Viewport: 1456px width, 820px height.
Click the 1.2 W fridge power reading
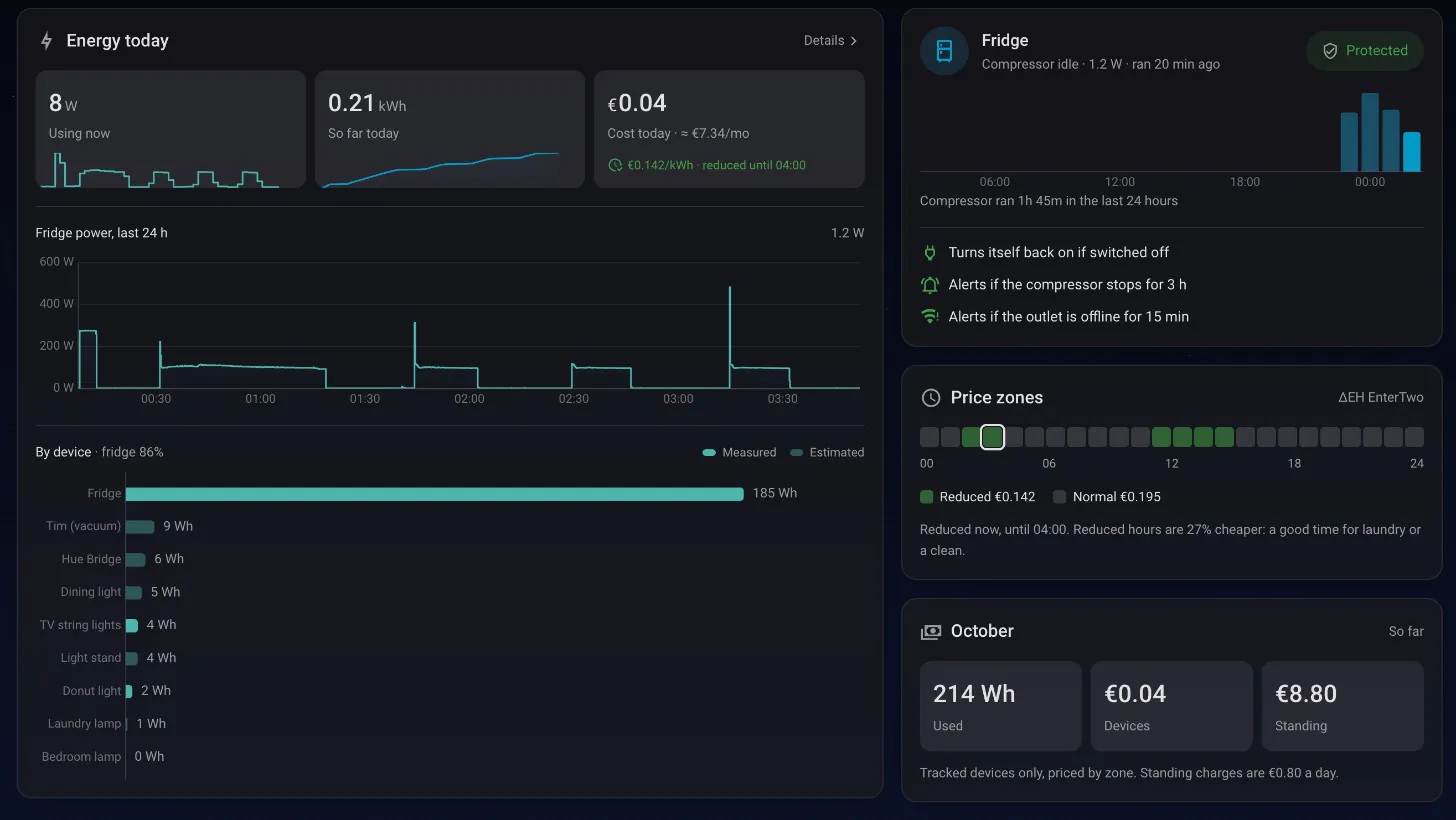[847, 233]
